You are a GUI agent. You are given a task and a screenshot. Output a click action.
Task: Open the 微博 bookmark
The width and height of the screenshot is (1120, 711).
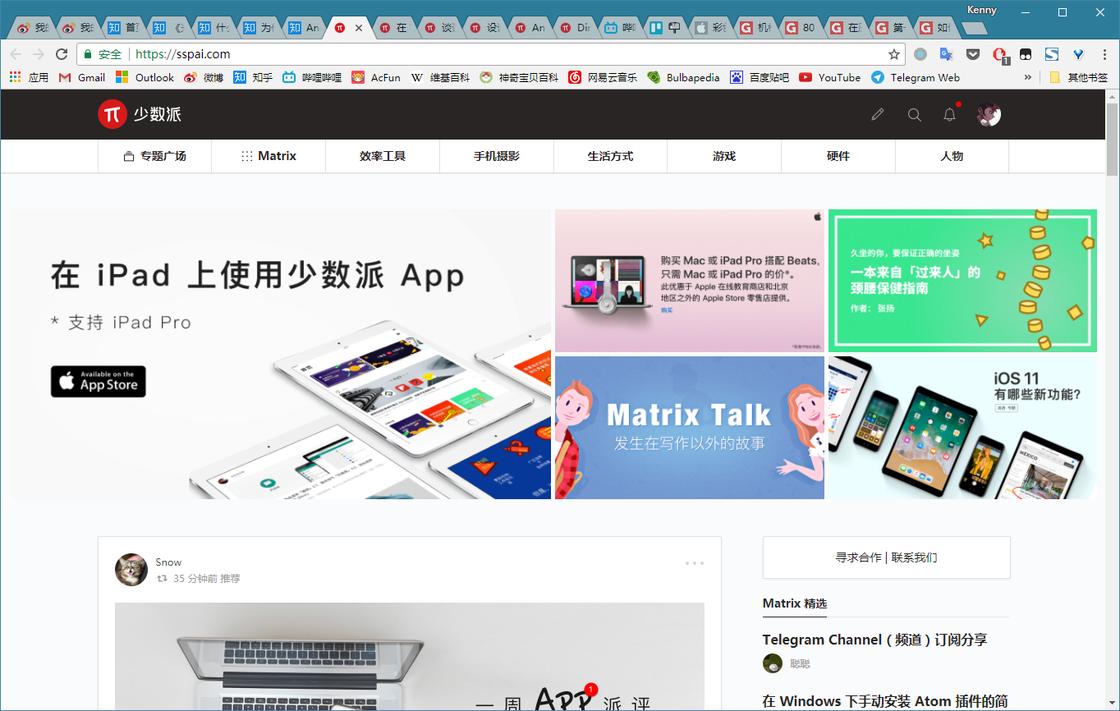click(204, 77)
